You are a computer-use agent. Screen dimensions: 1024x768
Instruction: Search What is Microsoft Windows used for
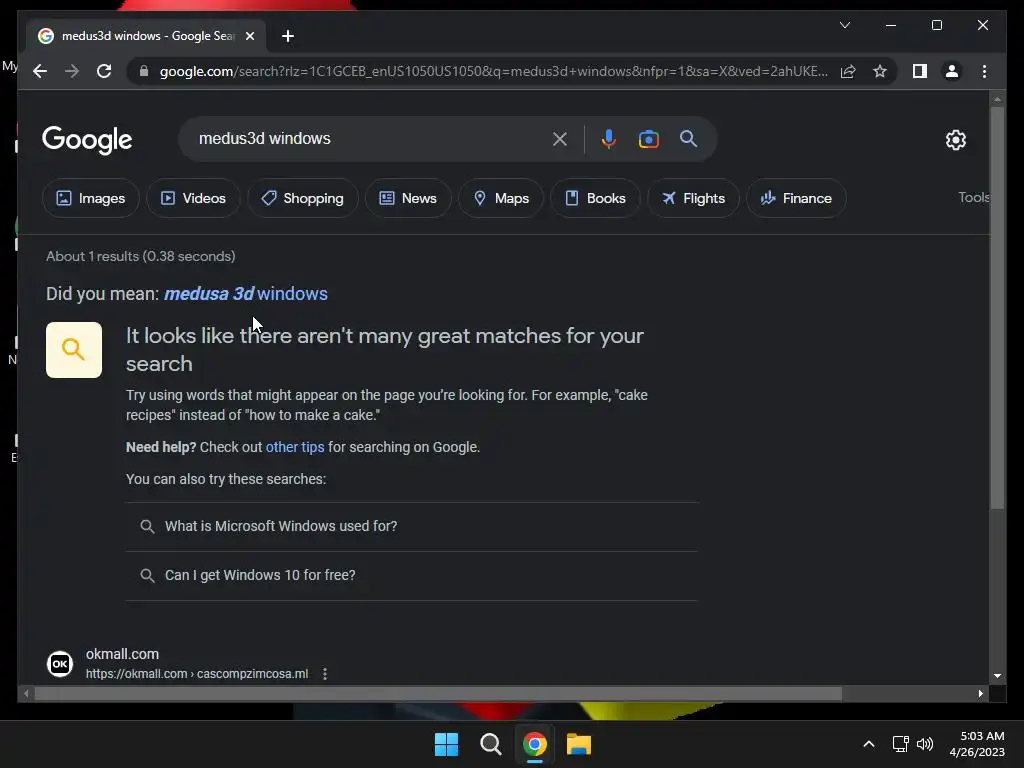click(x=411, y=526)
